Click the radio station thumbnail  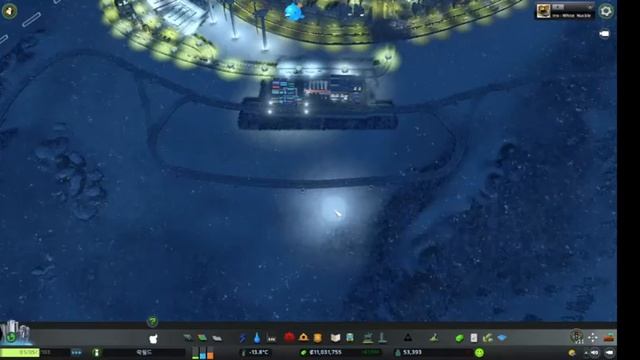pyautogui.click(x=543, y=11)
